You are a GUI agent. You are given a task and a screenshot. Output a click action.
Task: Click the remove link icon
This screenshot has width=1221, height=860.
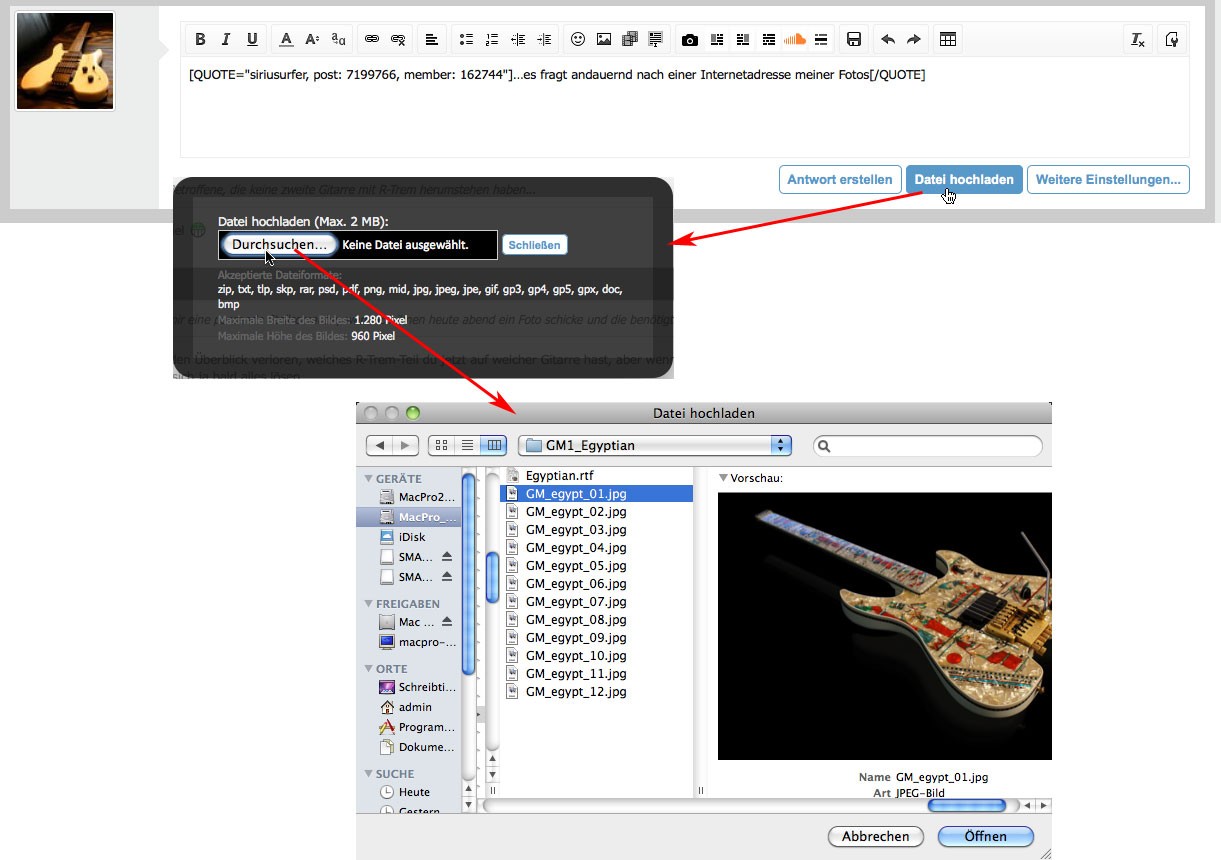[x=398, y=40]
